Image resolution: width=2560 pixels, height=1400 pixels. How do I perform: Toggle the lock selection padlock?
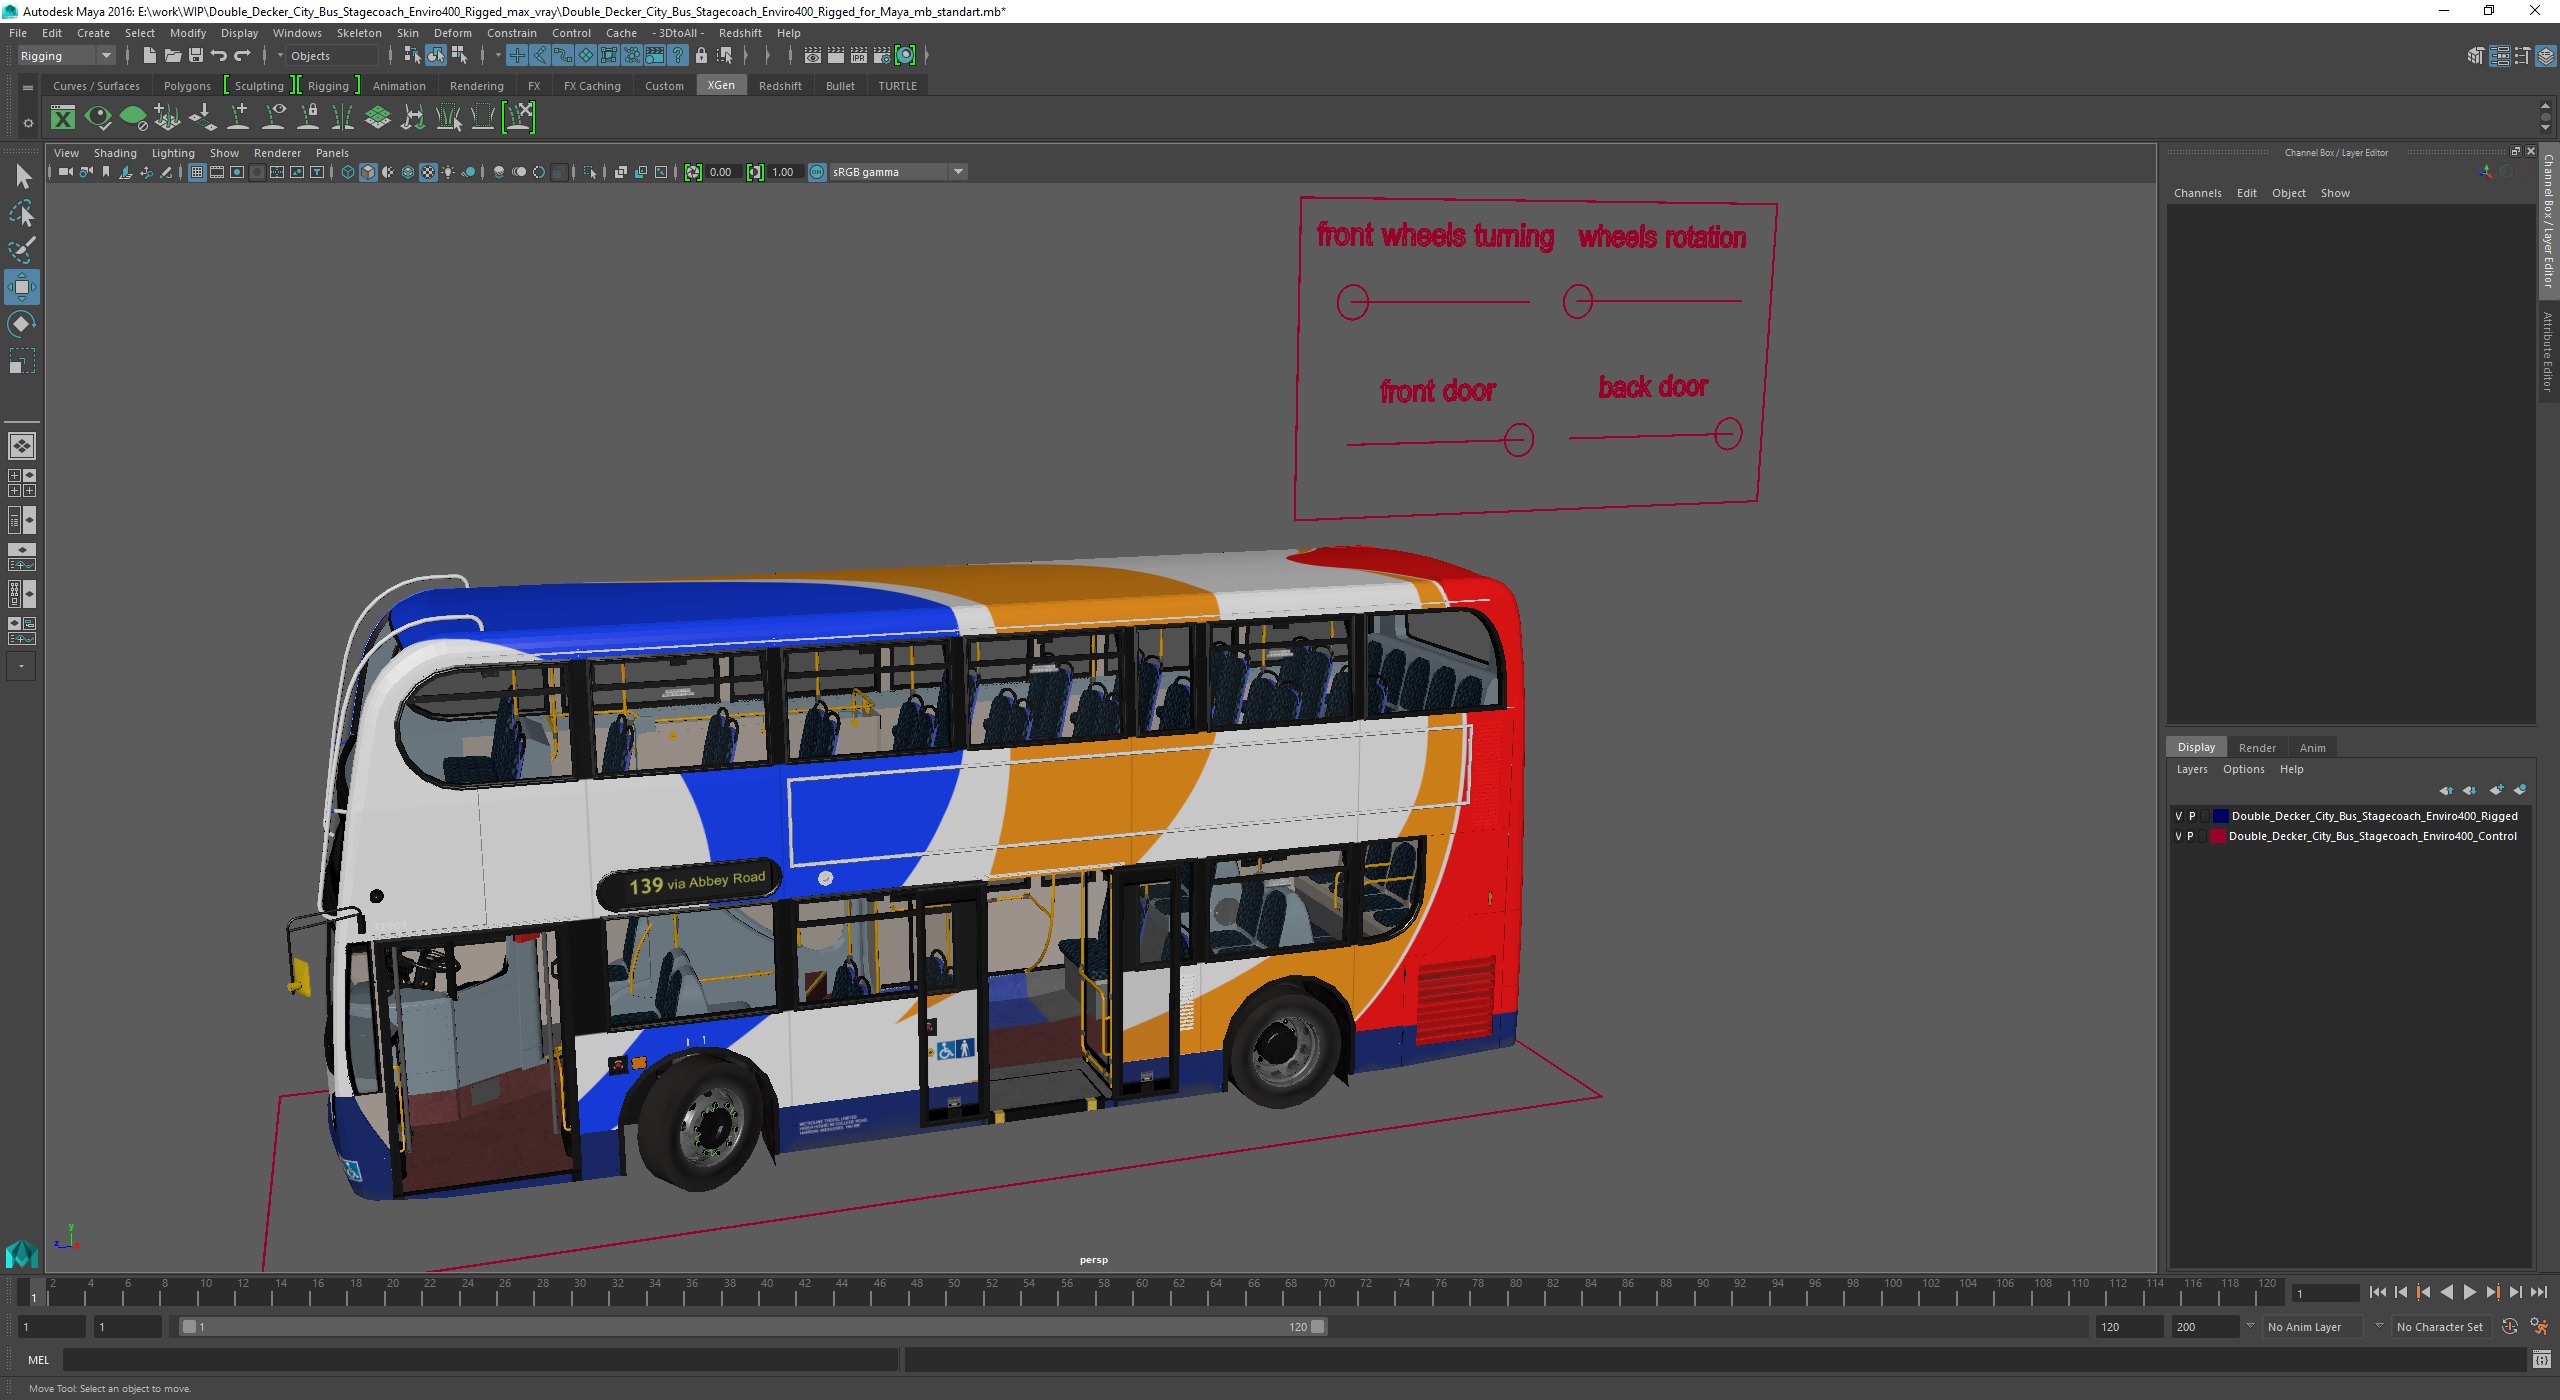[x=701, y=56]
